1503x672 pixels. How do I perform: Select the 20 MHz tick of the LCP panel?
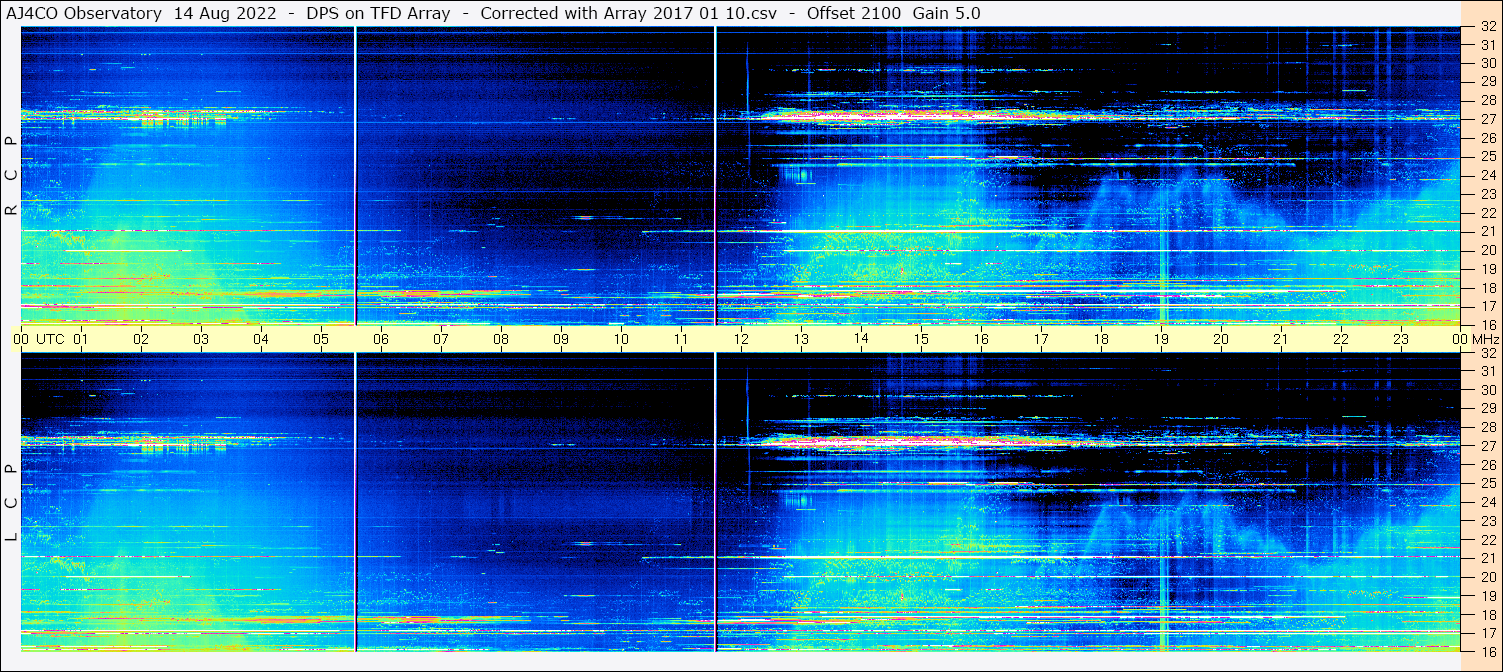click(1487, 577)
